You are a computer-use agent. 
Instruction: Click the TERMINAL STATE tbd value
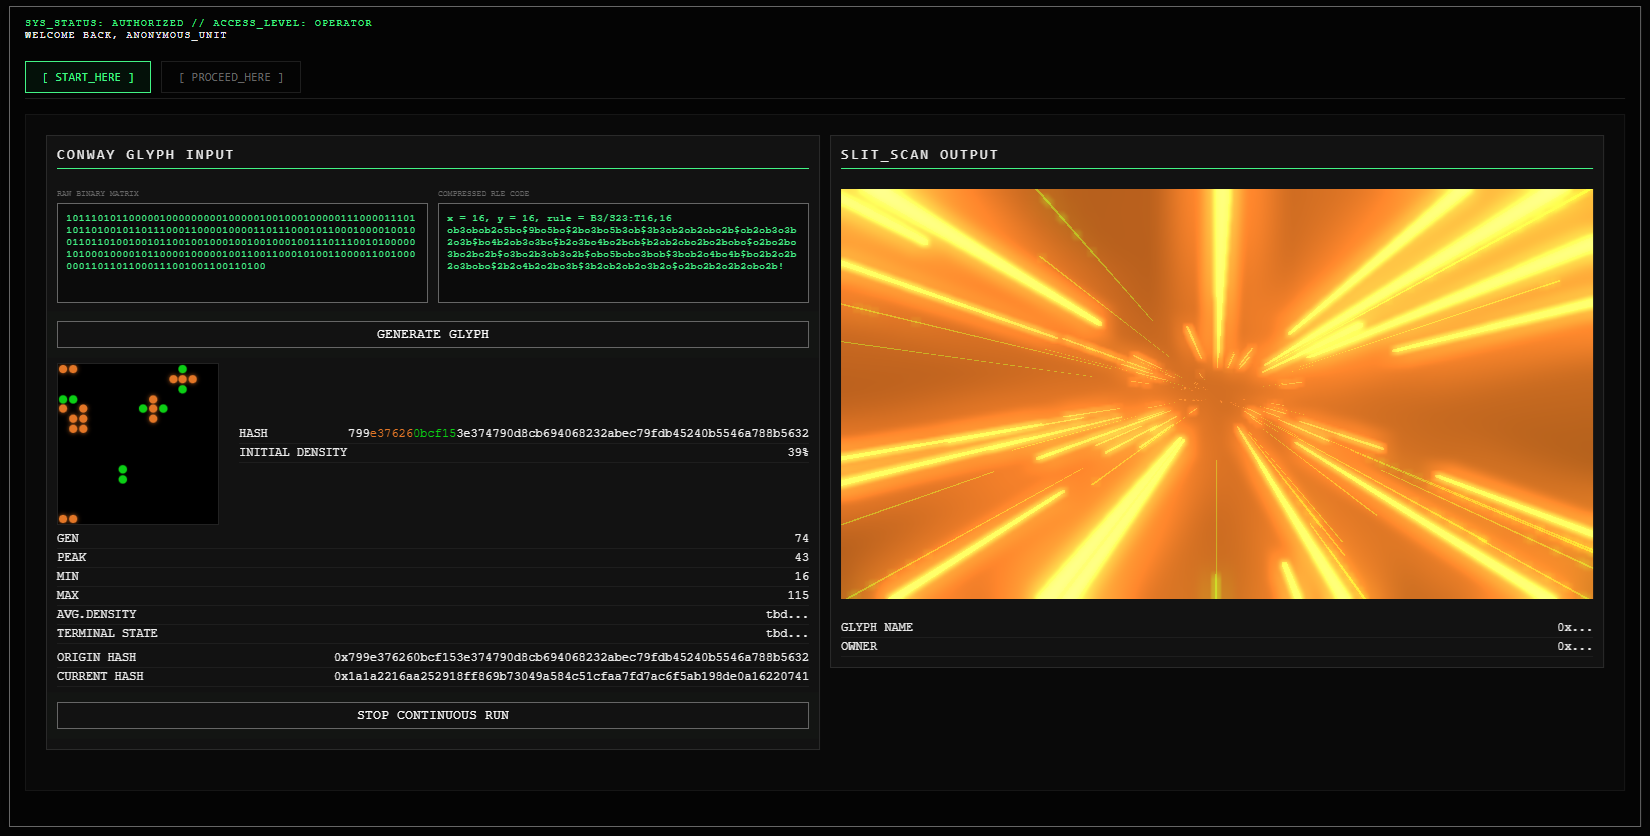pyautogui.click(x=787, y=633)
